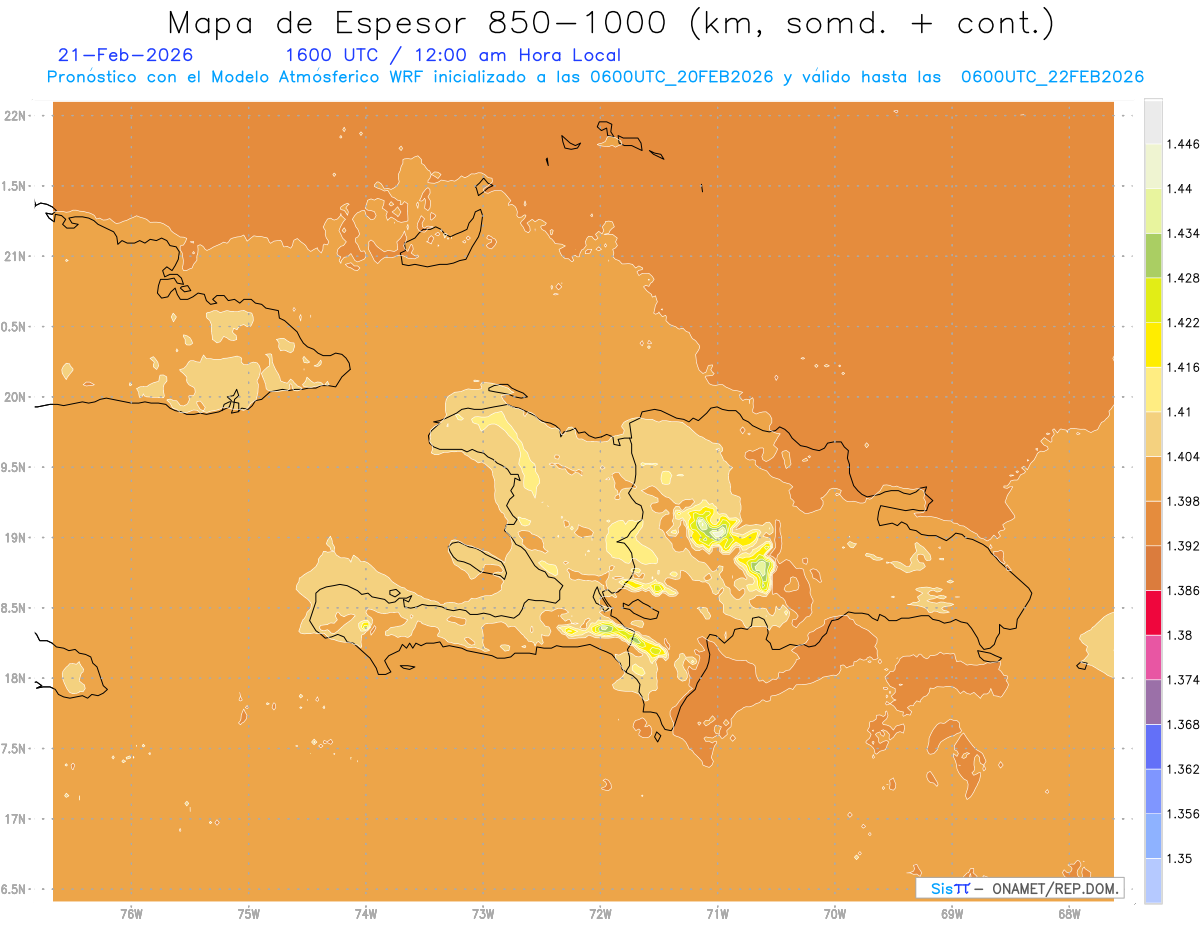
Task: Pick the lime swatch between 1.422 and 1.428
Action: pos(1153,300)
